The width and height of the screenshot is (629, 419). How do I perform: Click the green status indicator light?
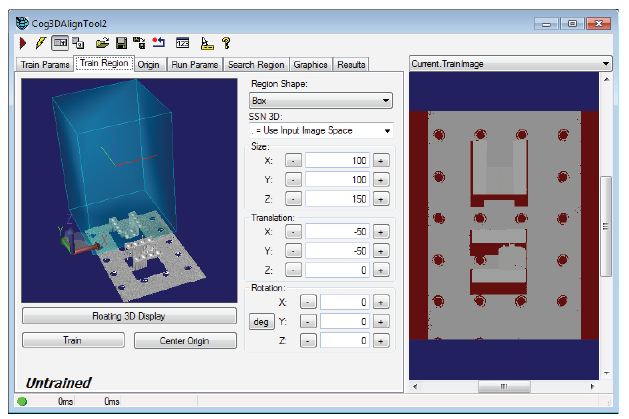click(22, 401)
